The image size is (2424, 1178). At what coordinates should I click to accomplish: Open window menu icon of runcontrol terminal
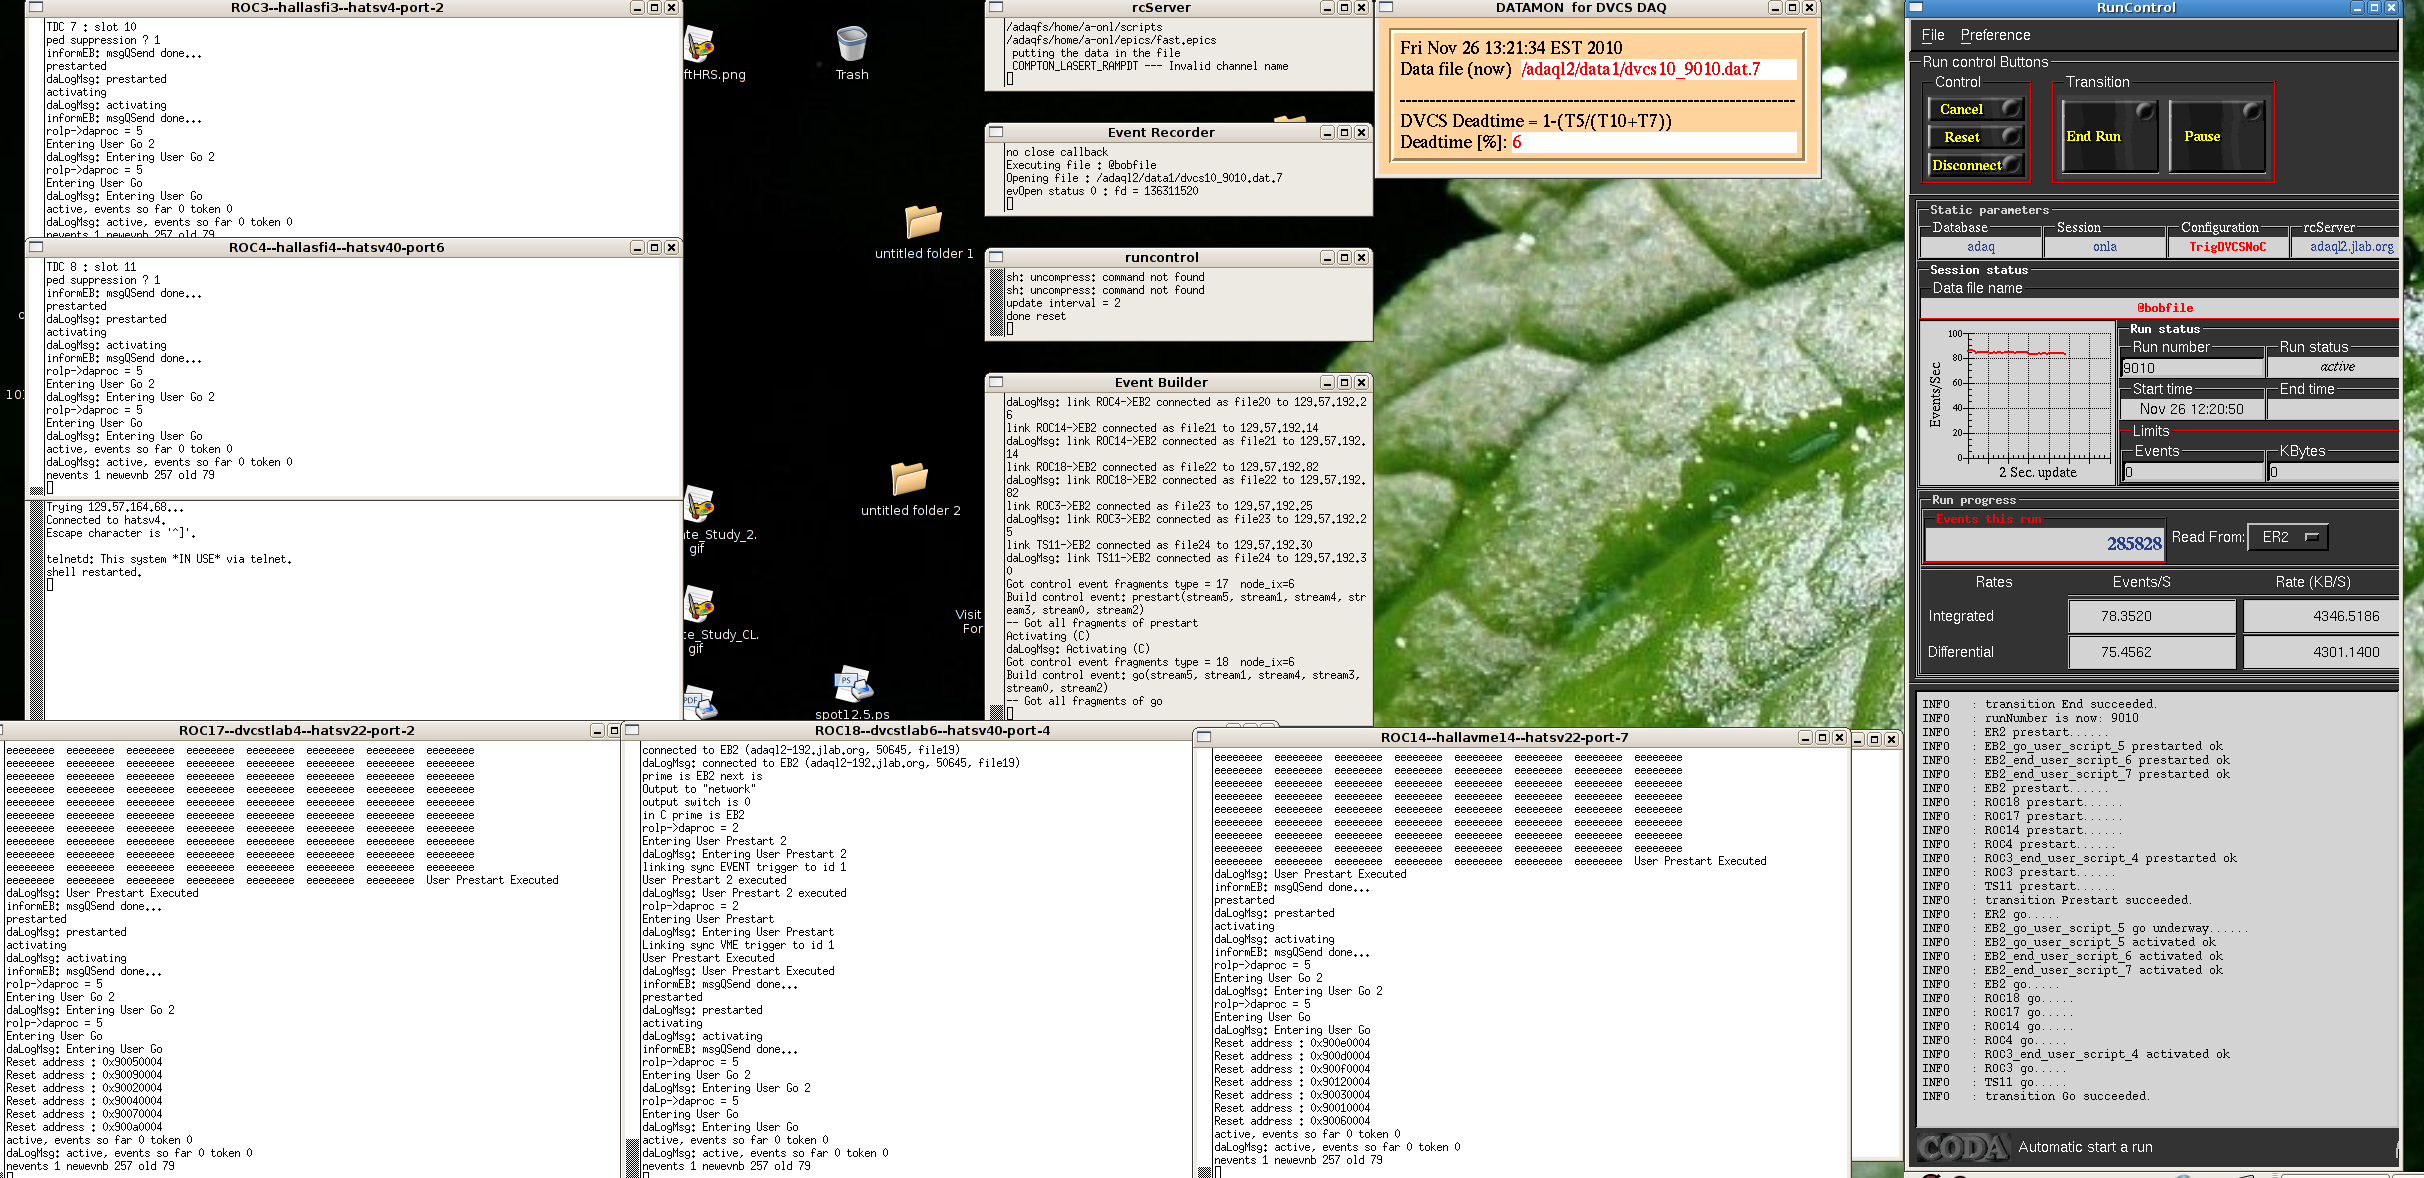[x=996, y=257]
